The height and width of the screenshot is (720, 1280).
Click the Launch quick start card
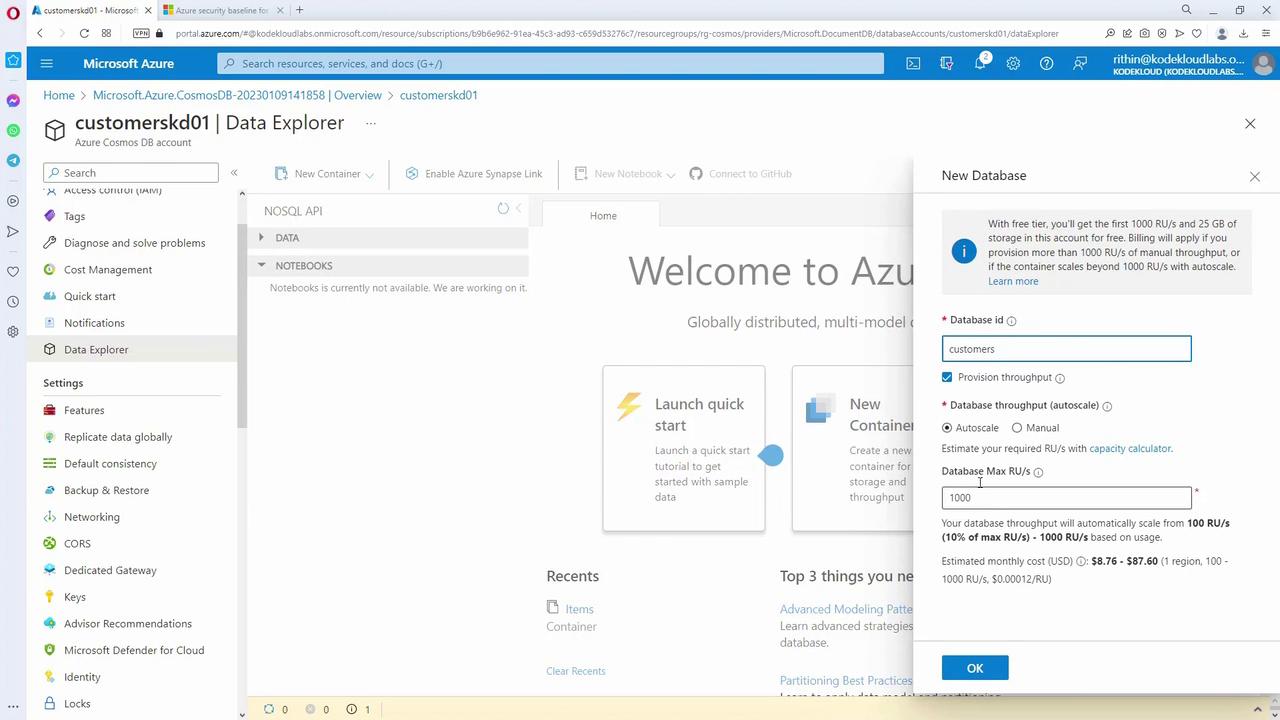click(684, 448)
